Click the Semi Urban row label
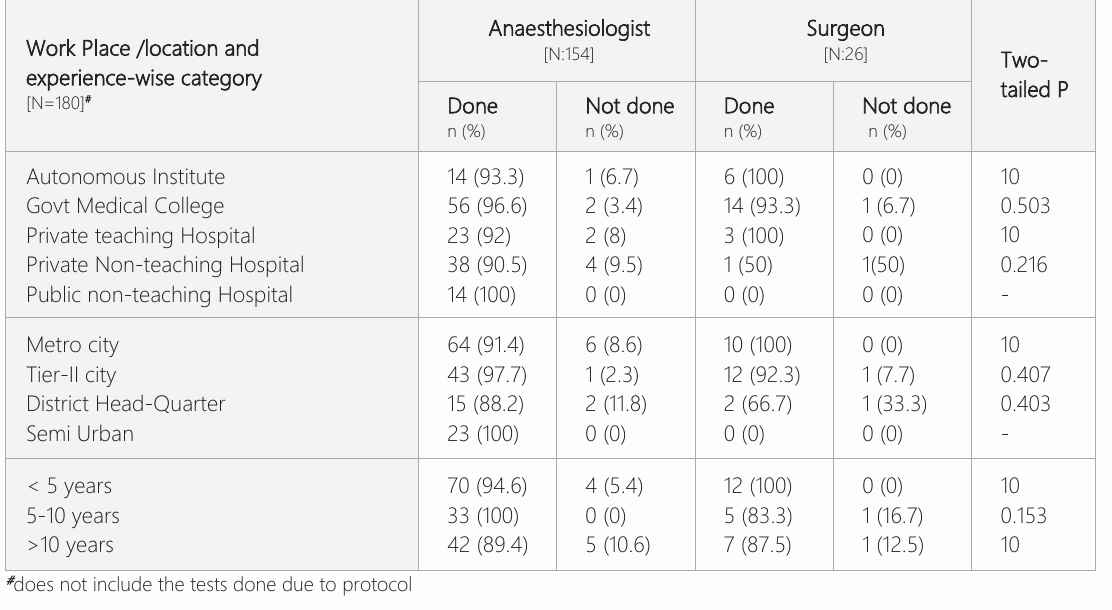The height and width of the screenshot is (610, 1112). click(x=79, y=434)
